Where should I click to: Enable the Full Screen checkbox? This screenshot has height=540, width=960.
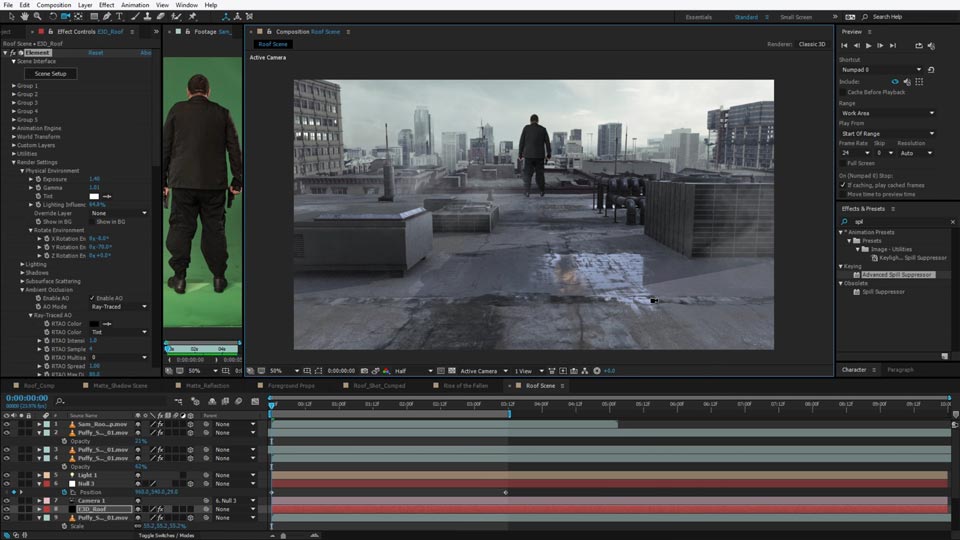click(x=843, y=162)
